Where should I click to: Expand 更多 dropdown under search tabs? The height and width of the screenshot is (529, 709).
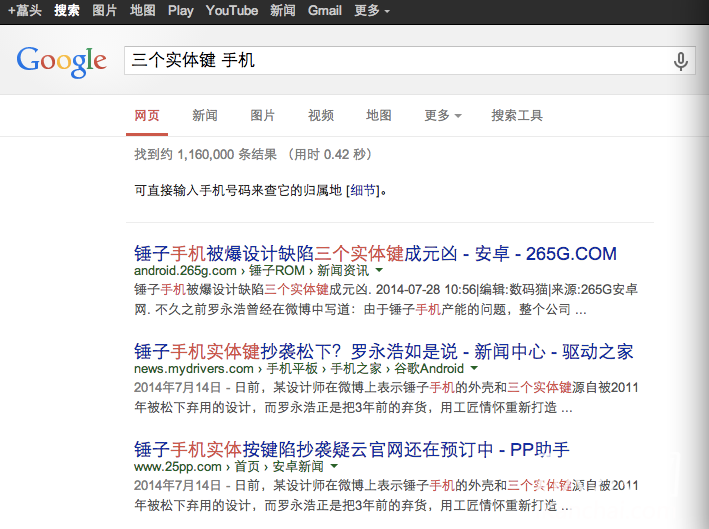pos(442,116)
